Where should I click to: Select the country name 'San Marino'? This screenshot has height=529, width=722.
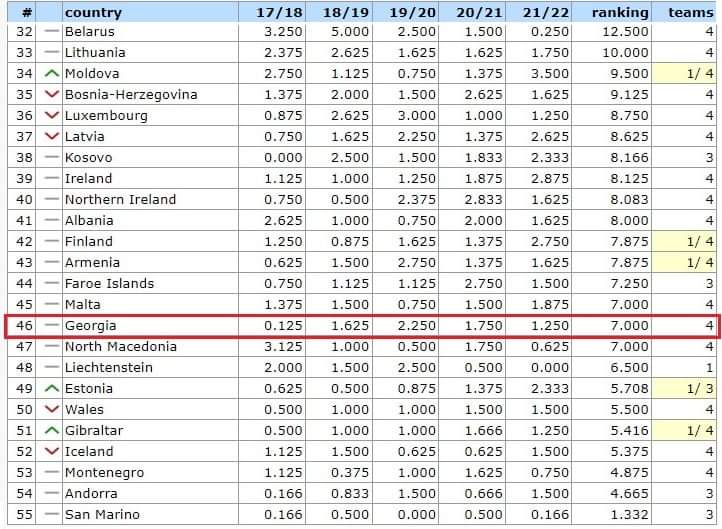tap(102, 514)
